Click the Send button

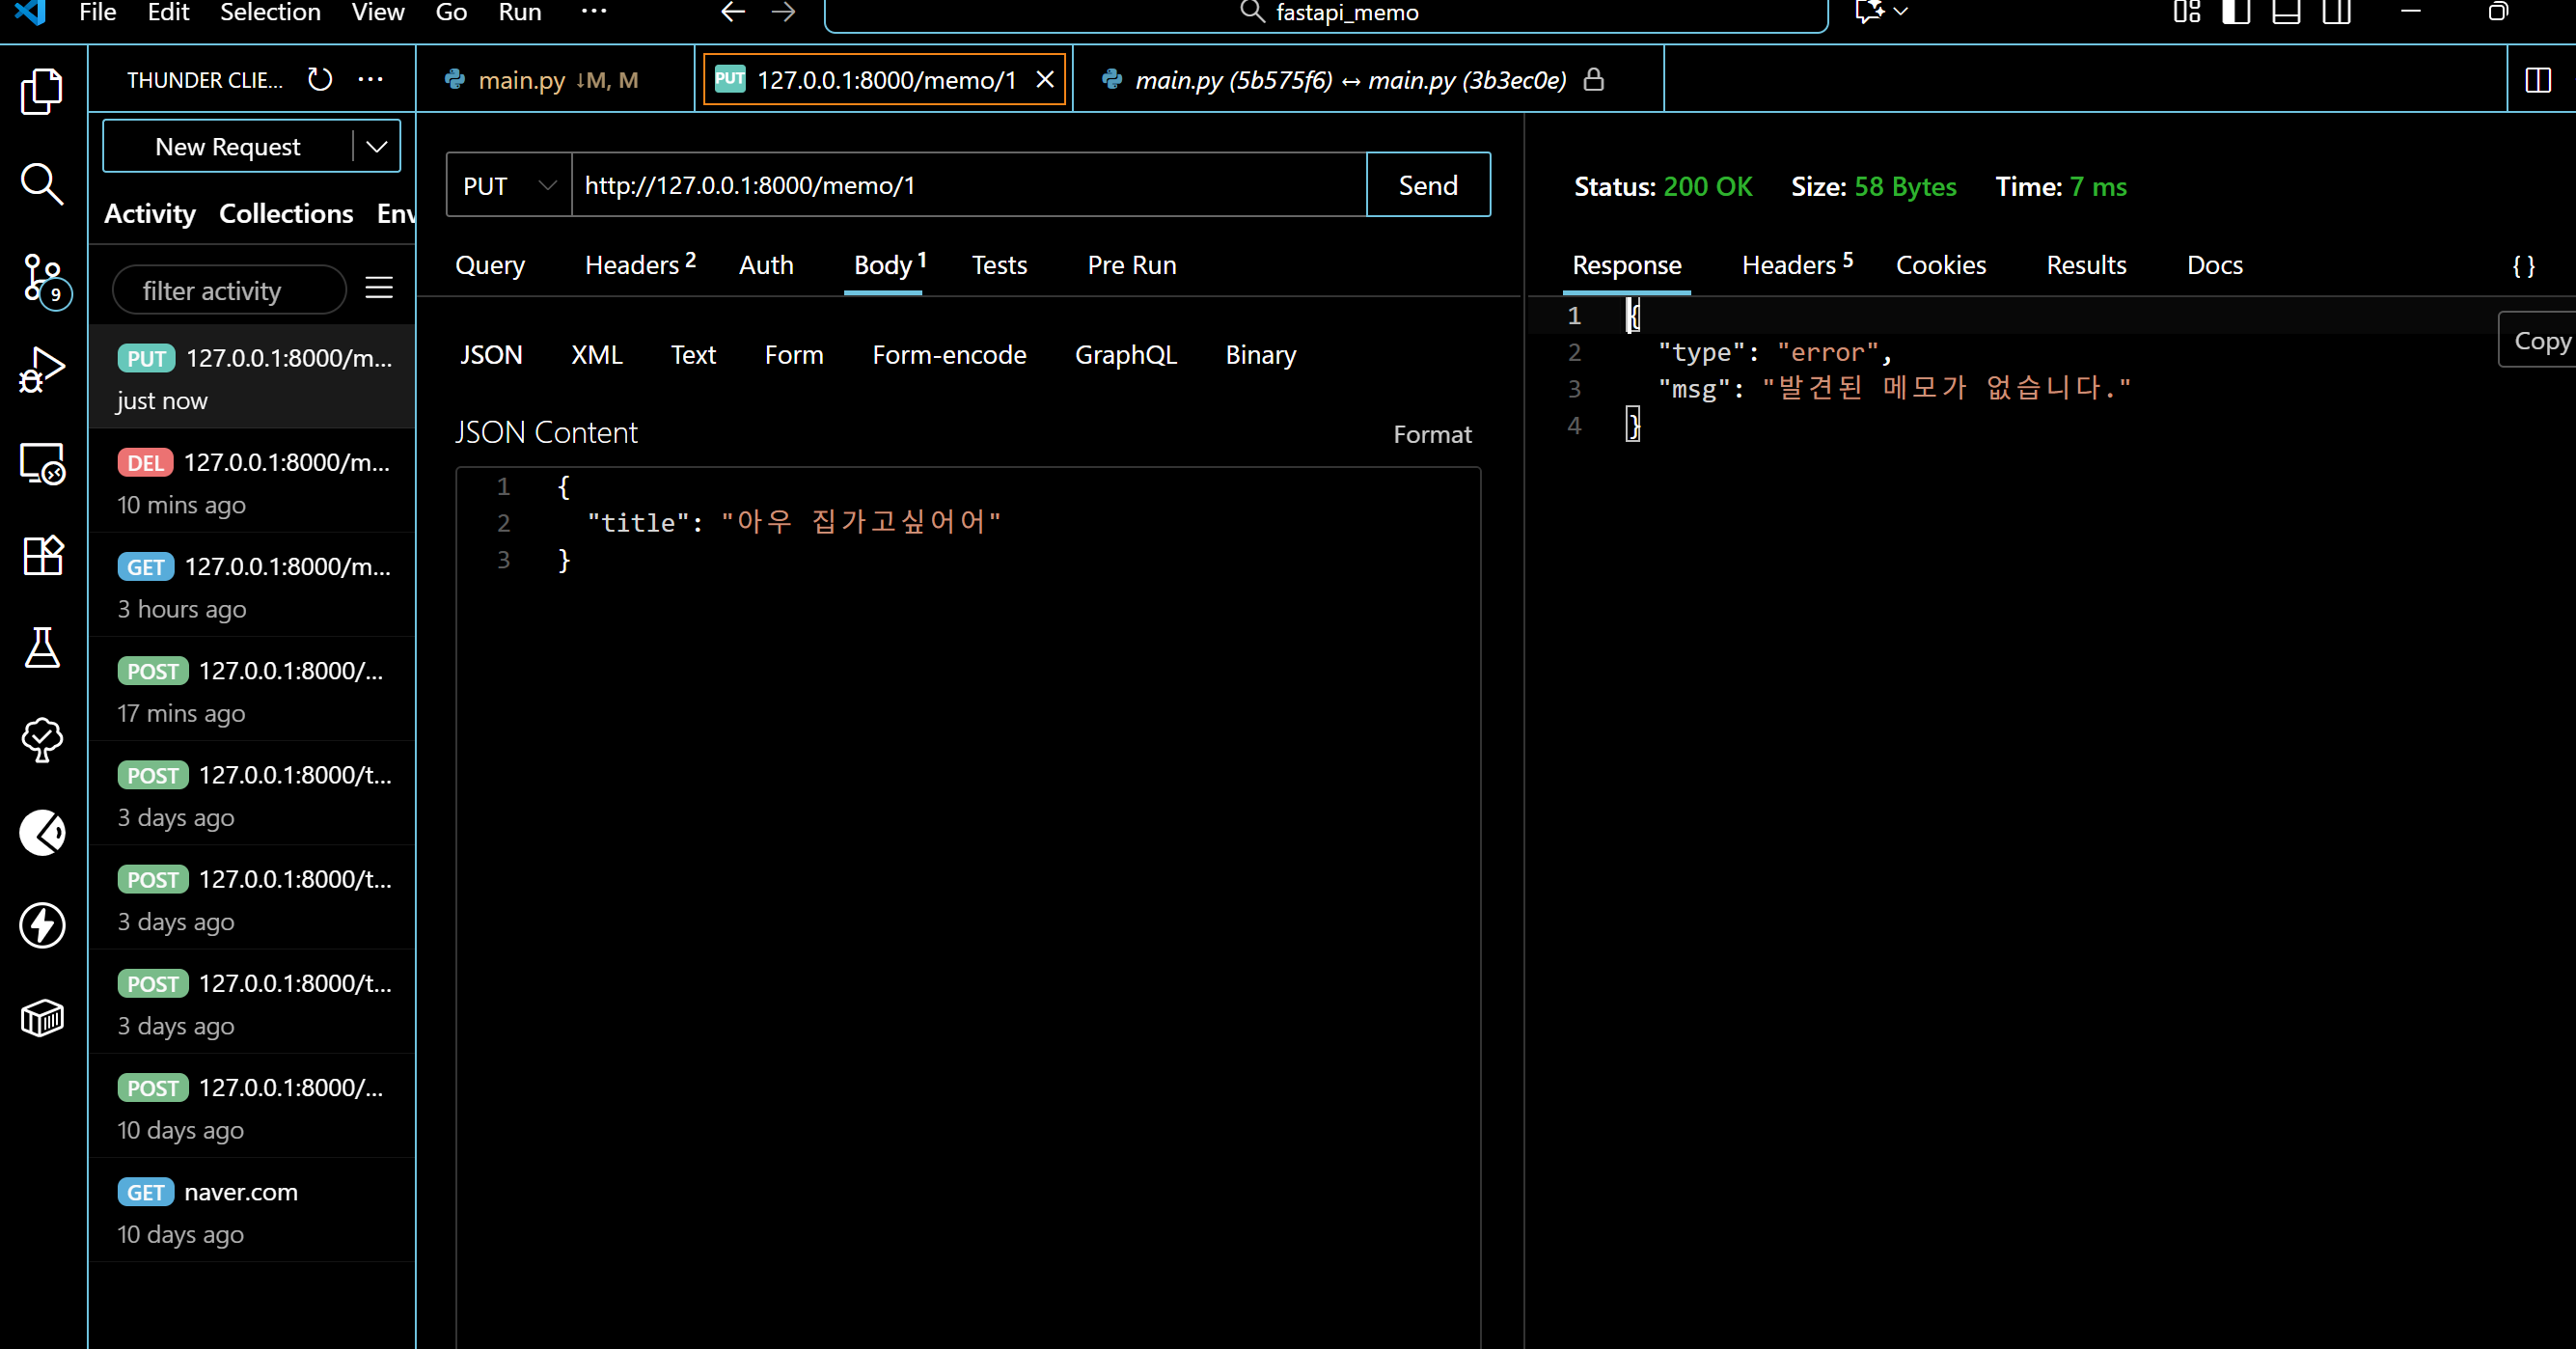click(1427, 185)
